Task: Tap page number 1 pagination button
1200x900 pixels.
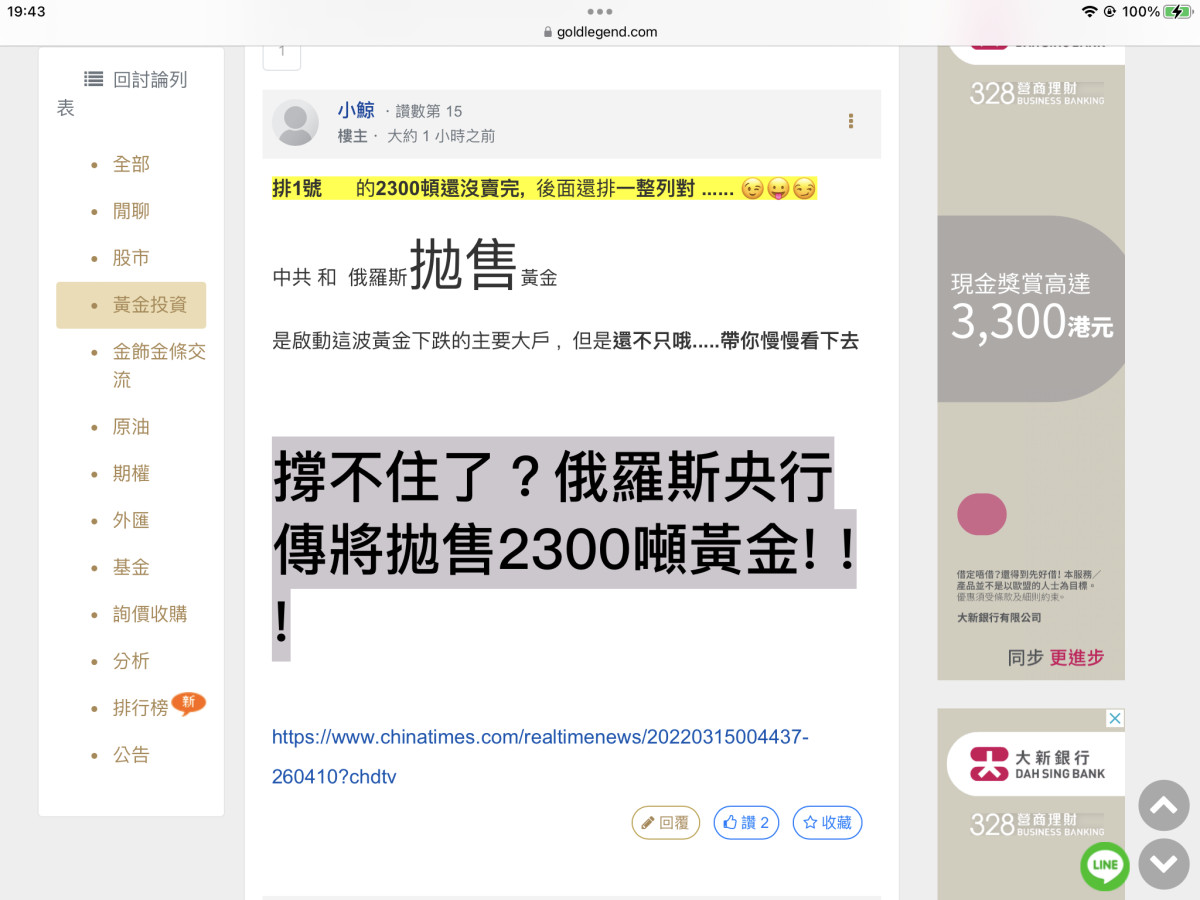Action: [282, 52]
